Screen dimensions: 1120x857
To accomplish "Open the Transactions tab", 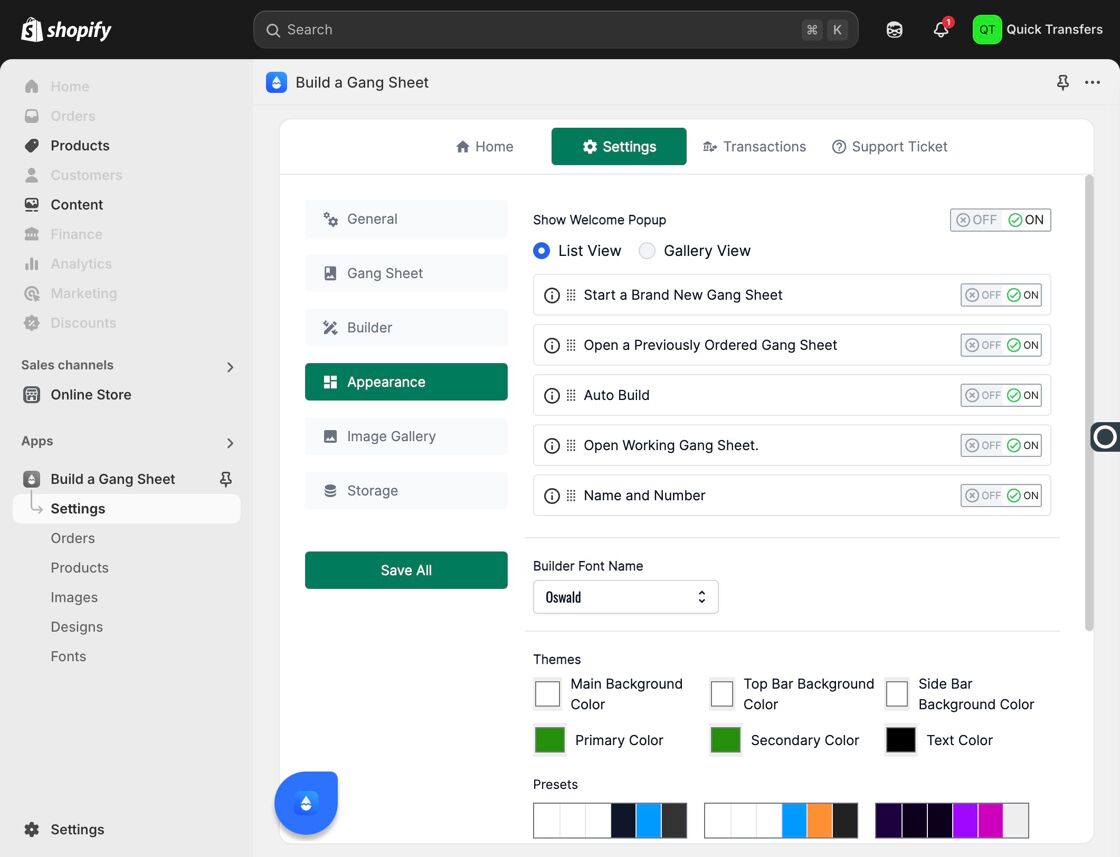I will tap(754, 146).
